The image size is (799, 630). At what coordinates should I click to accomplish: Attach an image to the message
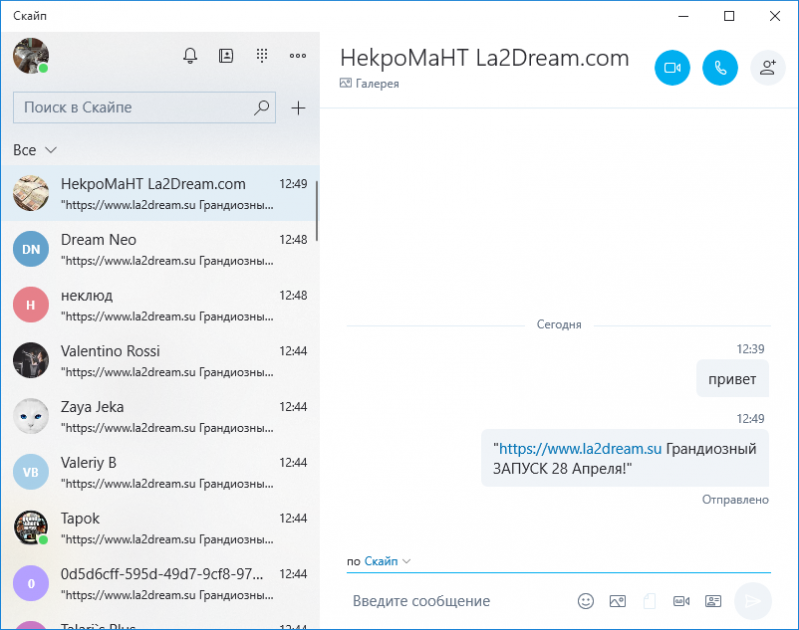tap(617, 601)
